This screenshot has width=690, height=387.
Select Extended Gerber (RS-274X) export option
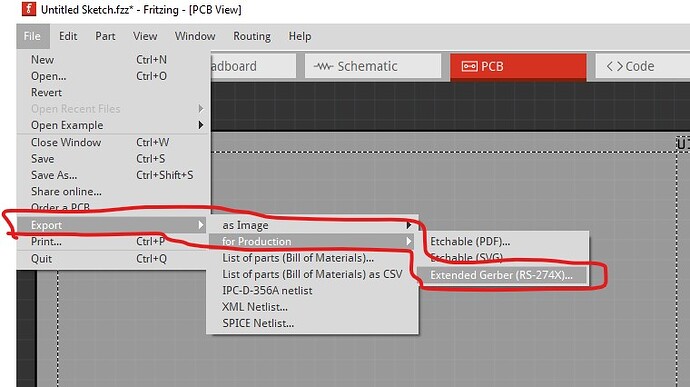pyautogui.click(x=501, y=275)
